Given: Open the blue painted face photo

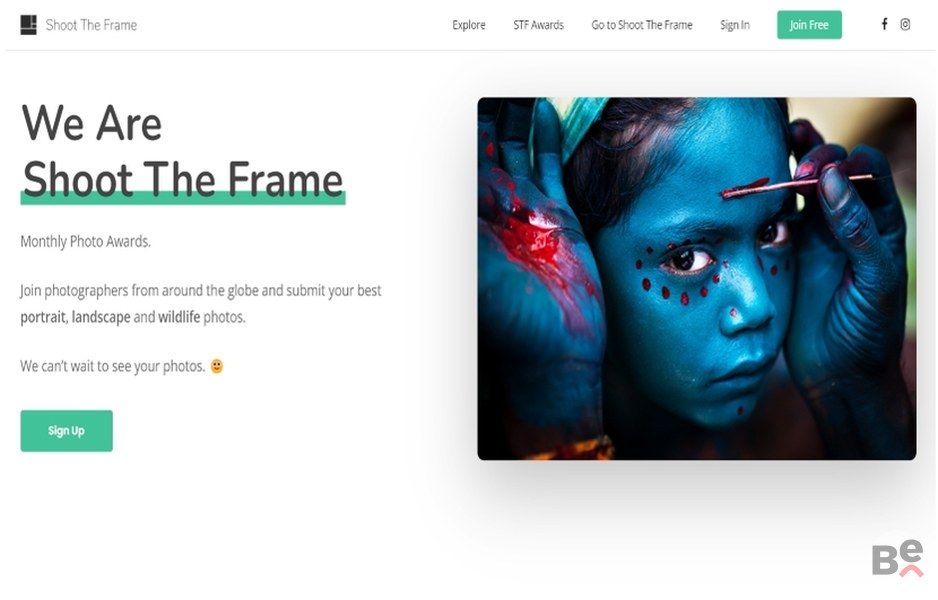Looking at the screenshot, I should click(696, 279).
